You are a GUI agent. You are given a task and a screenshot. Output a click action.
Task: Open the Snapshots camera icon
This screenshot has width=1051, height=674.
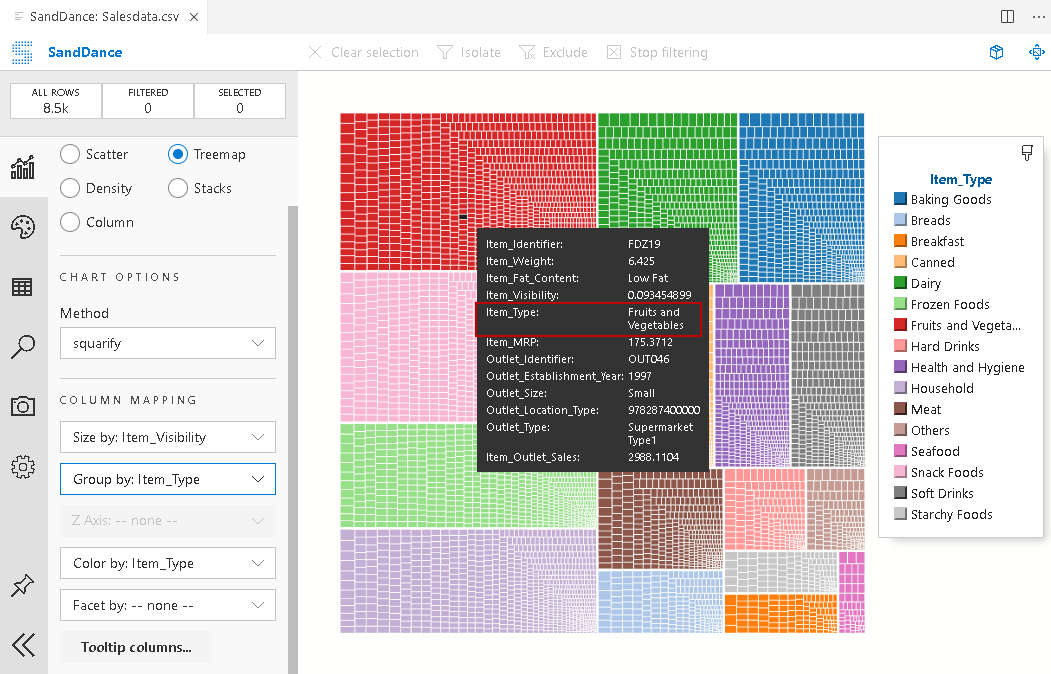pos(22,406)
